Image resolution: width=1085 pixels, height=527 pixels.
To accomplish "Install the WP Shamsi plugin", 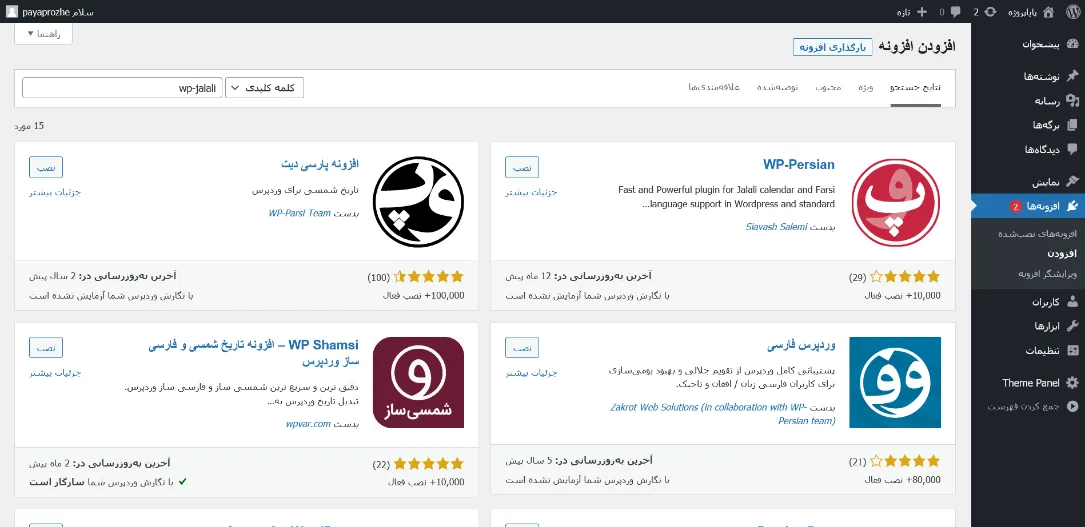I will coord(46,348).
